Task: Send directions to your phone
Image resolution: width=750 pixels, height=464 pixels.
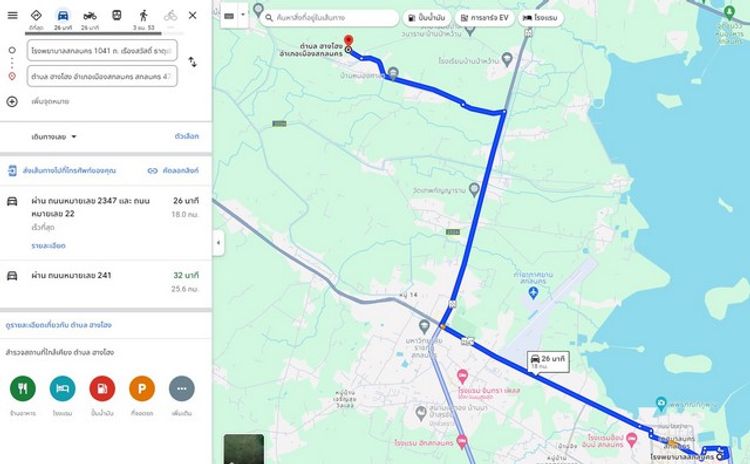Action: coord(62,170)
